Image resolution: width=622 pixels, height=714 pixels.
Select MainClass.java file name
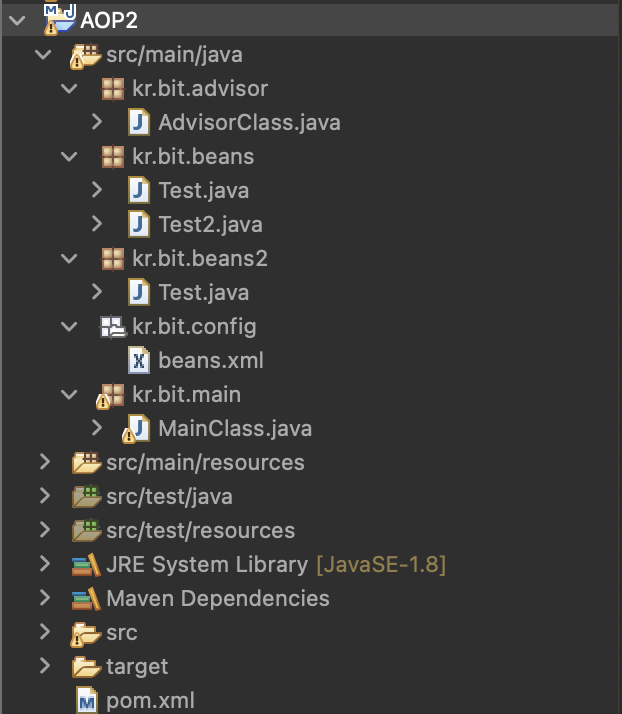point(235,429)
